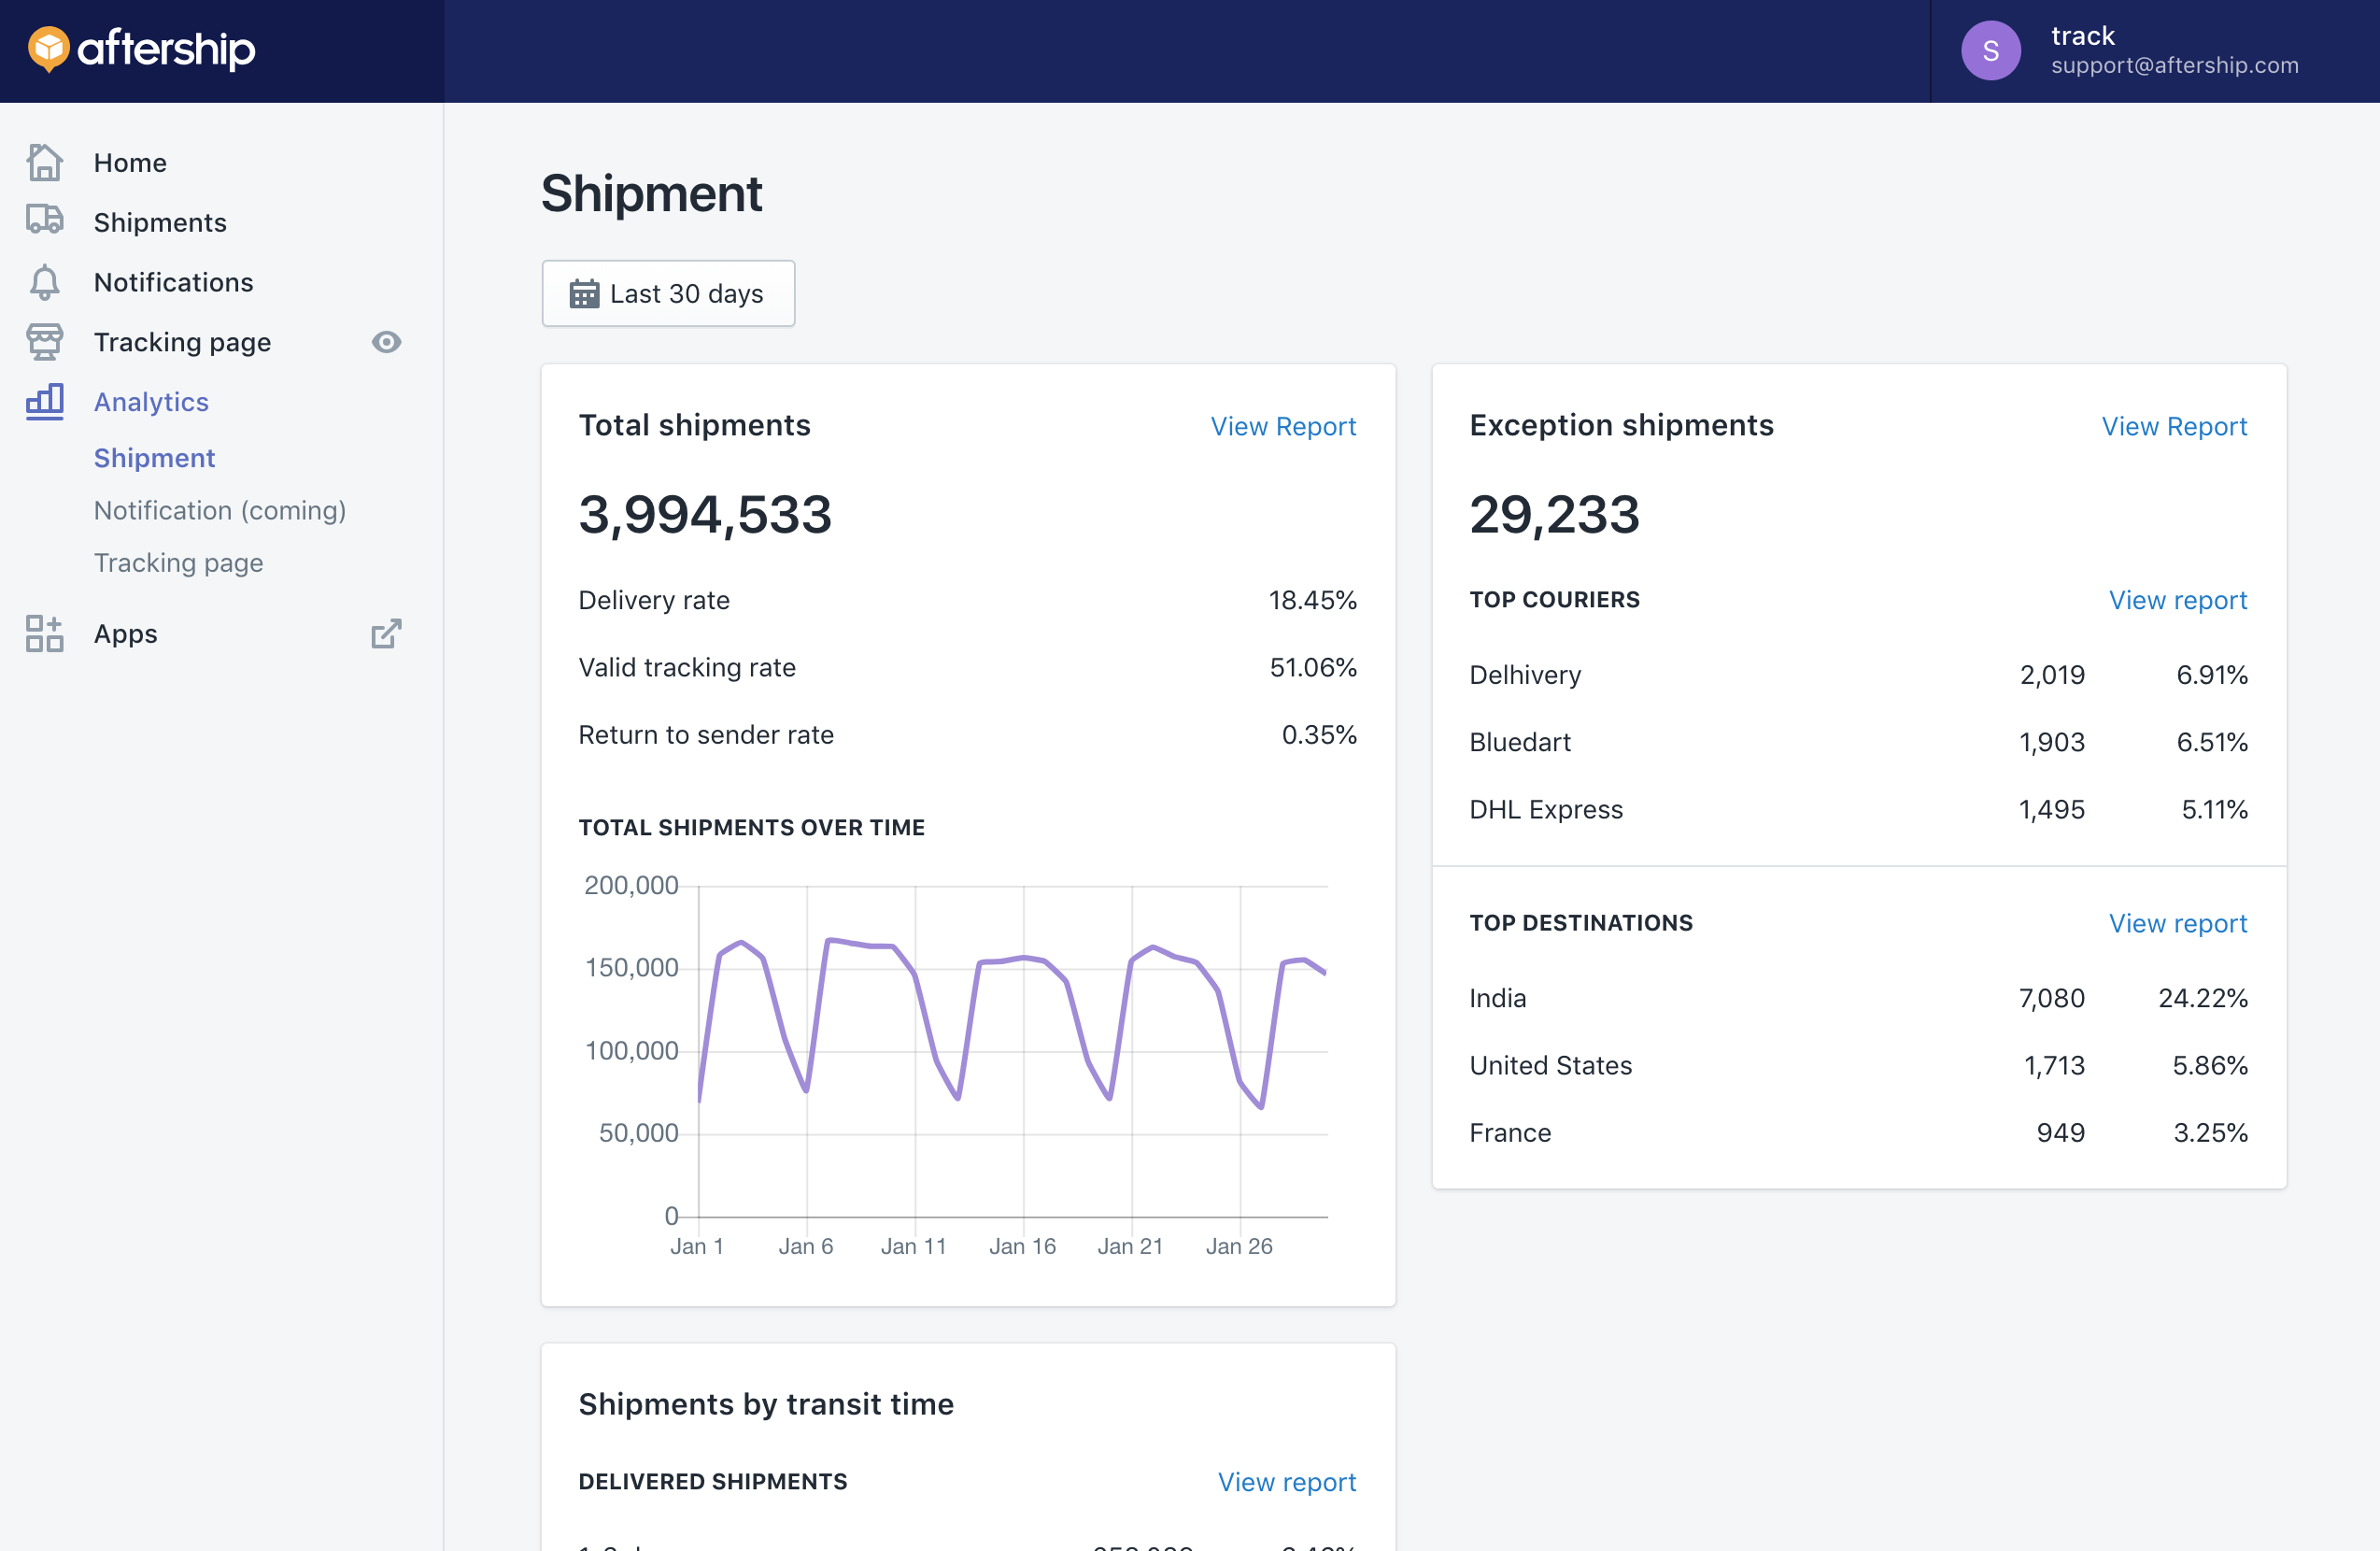
Task: Toggle the Tracking page eye preview icon
Action: 386,342
